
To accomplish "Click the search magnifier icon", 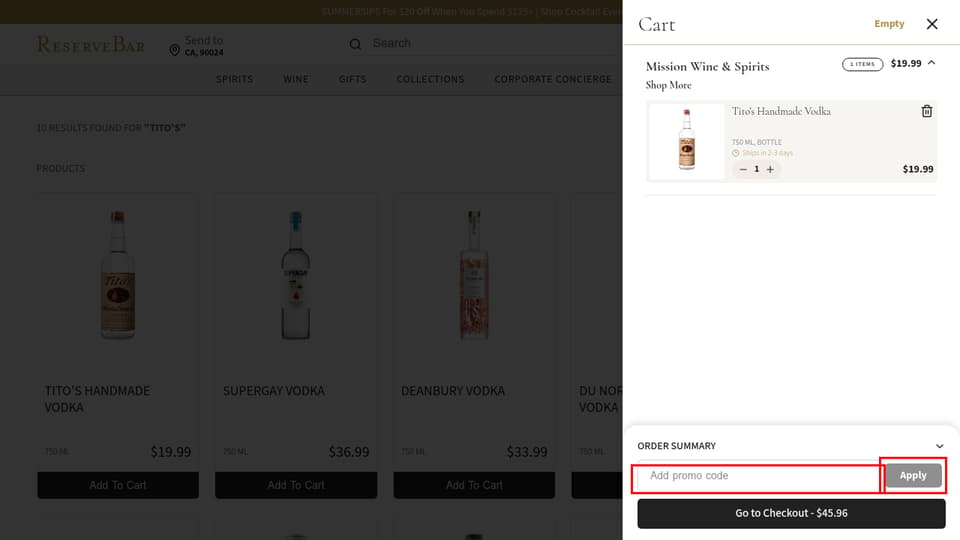I will pyautogui.click(x=355, y=44).
